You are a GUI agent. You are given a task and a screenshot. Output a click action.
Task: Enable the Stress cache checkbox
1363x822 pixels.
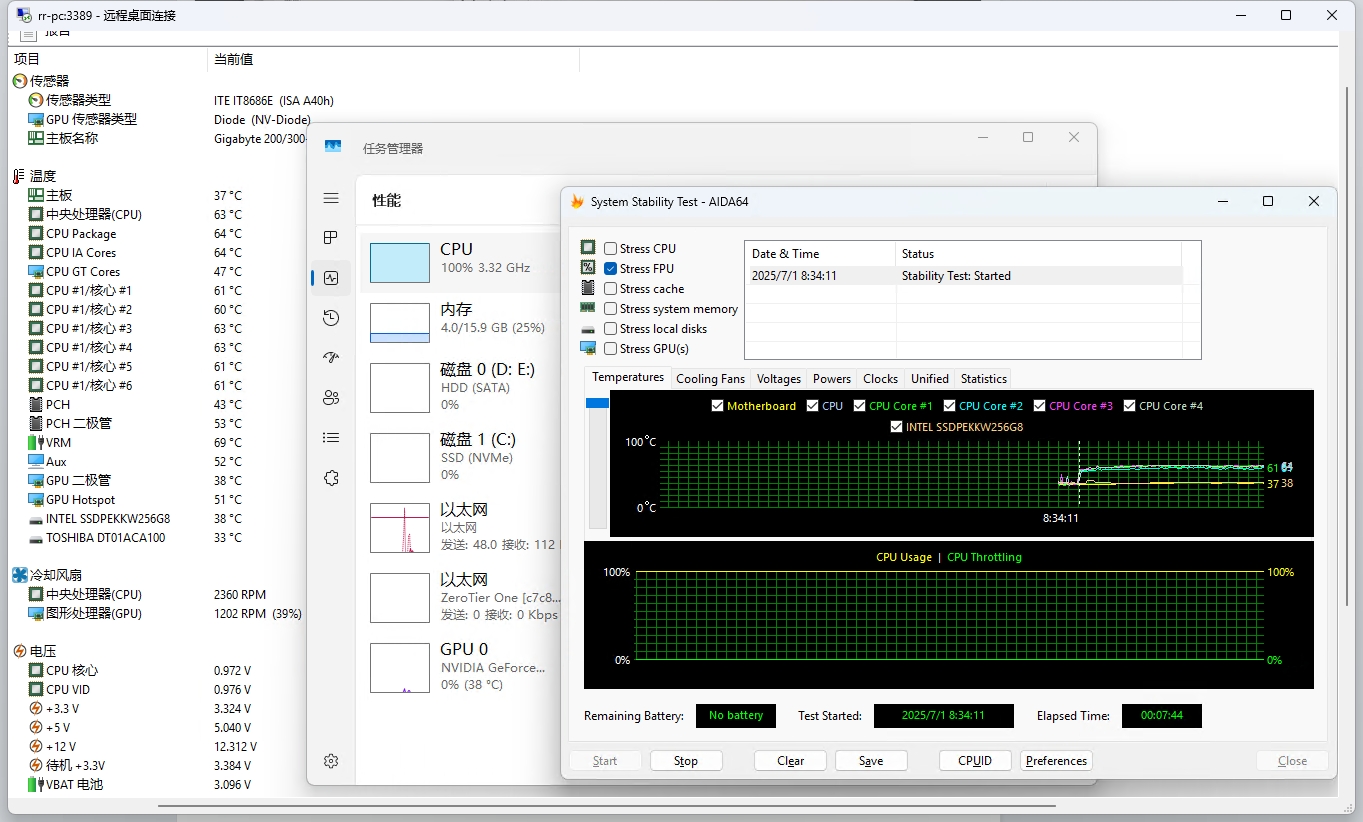coord(610,288)
